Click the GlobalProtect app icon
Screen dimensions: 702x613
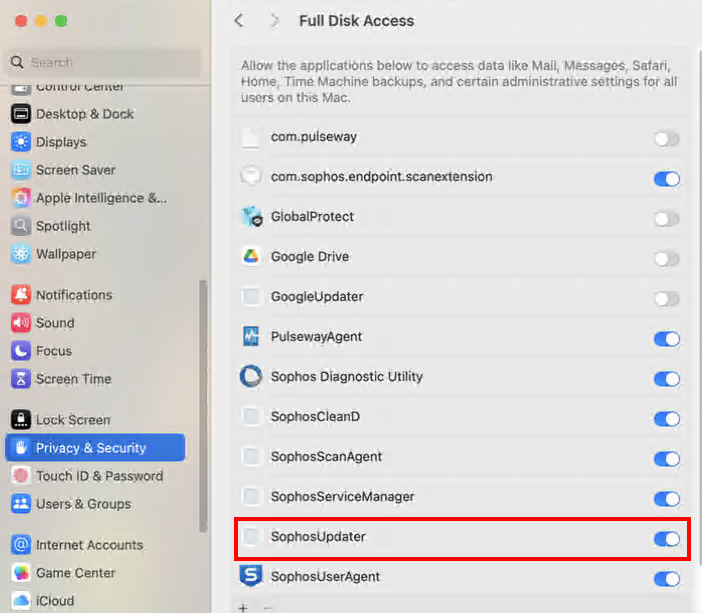click(251, 217)
